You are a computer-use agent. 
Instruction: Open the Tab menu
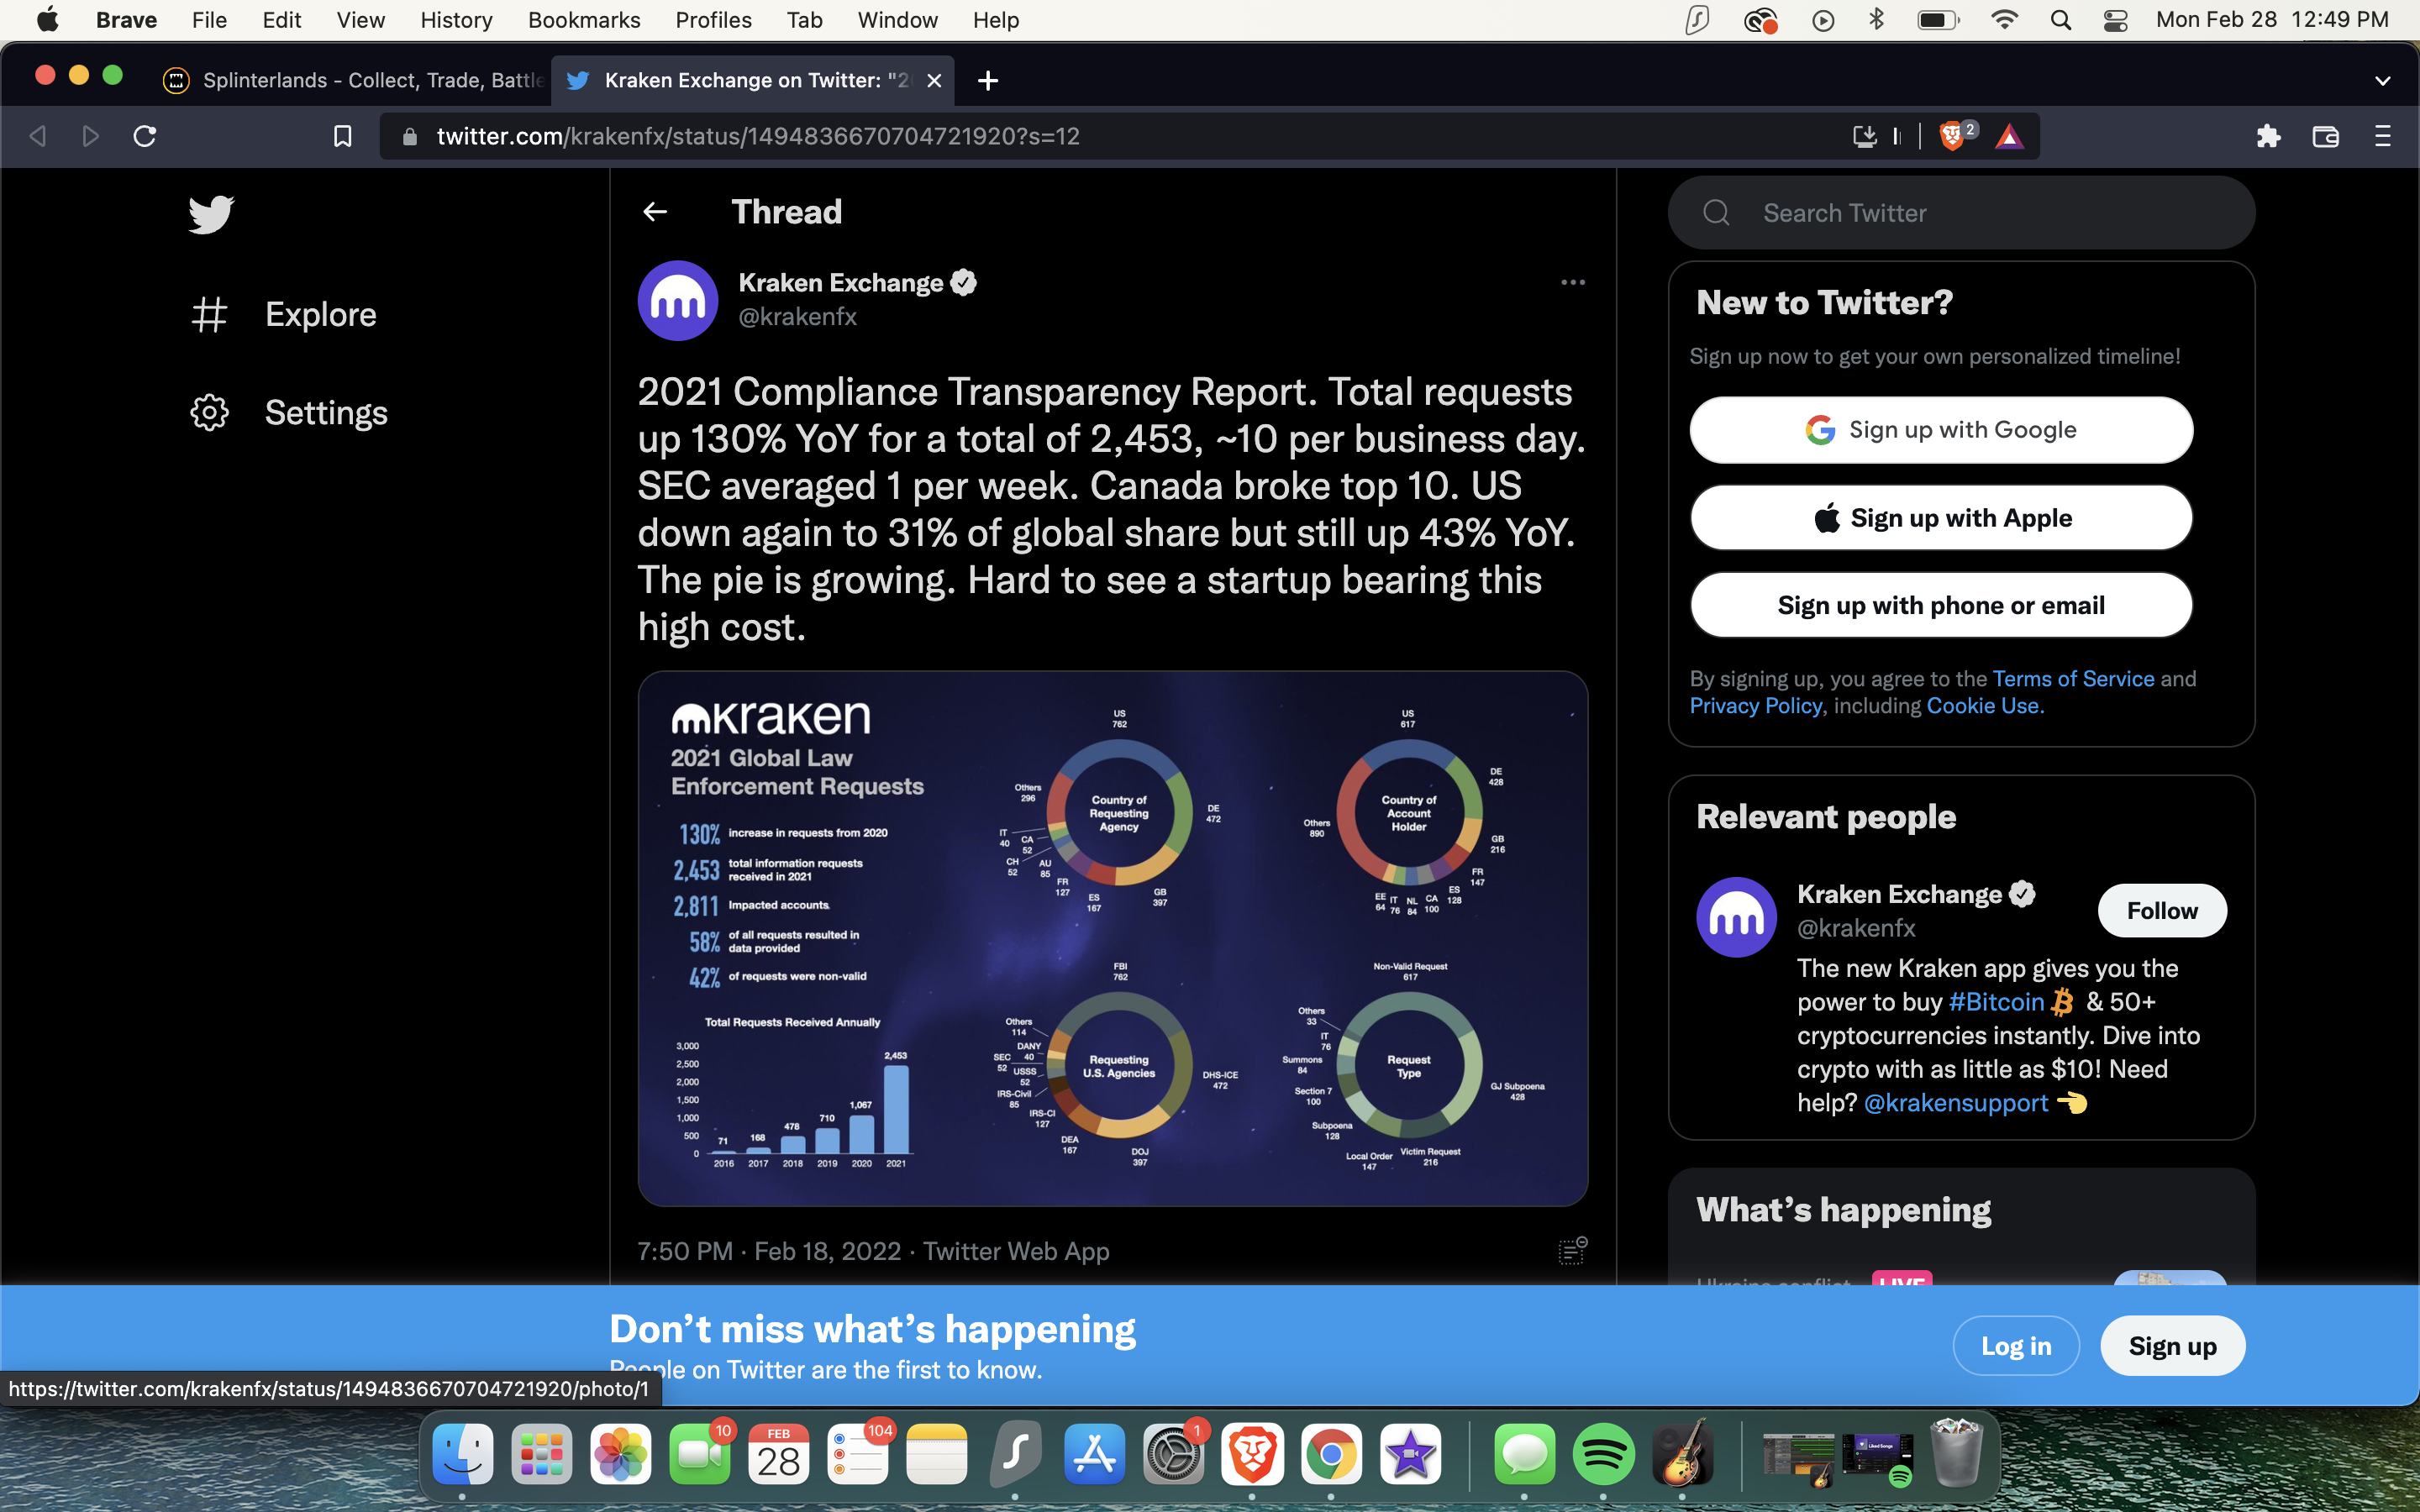[804, 20]
